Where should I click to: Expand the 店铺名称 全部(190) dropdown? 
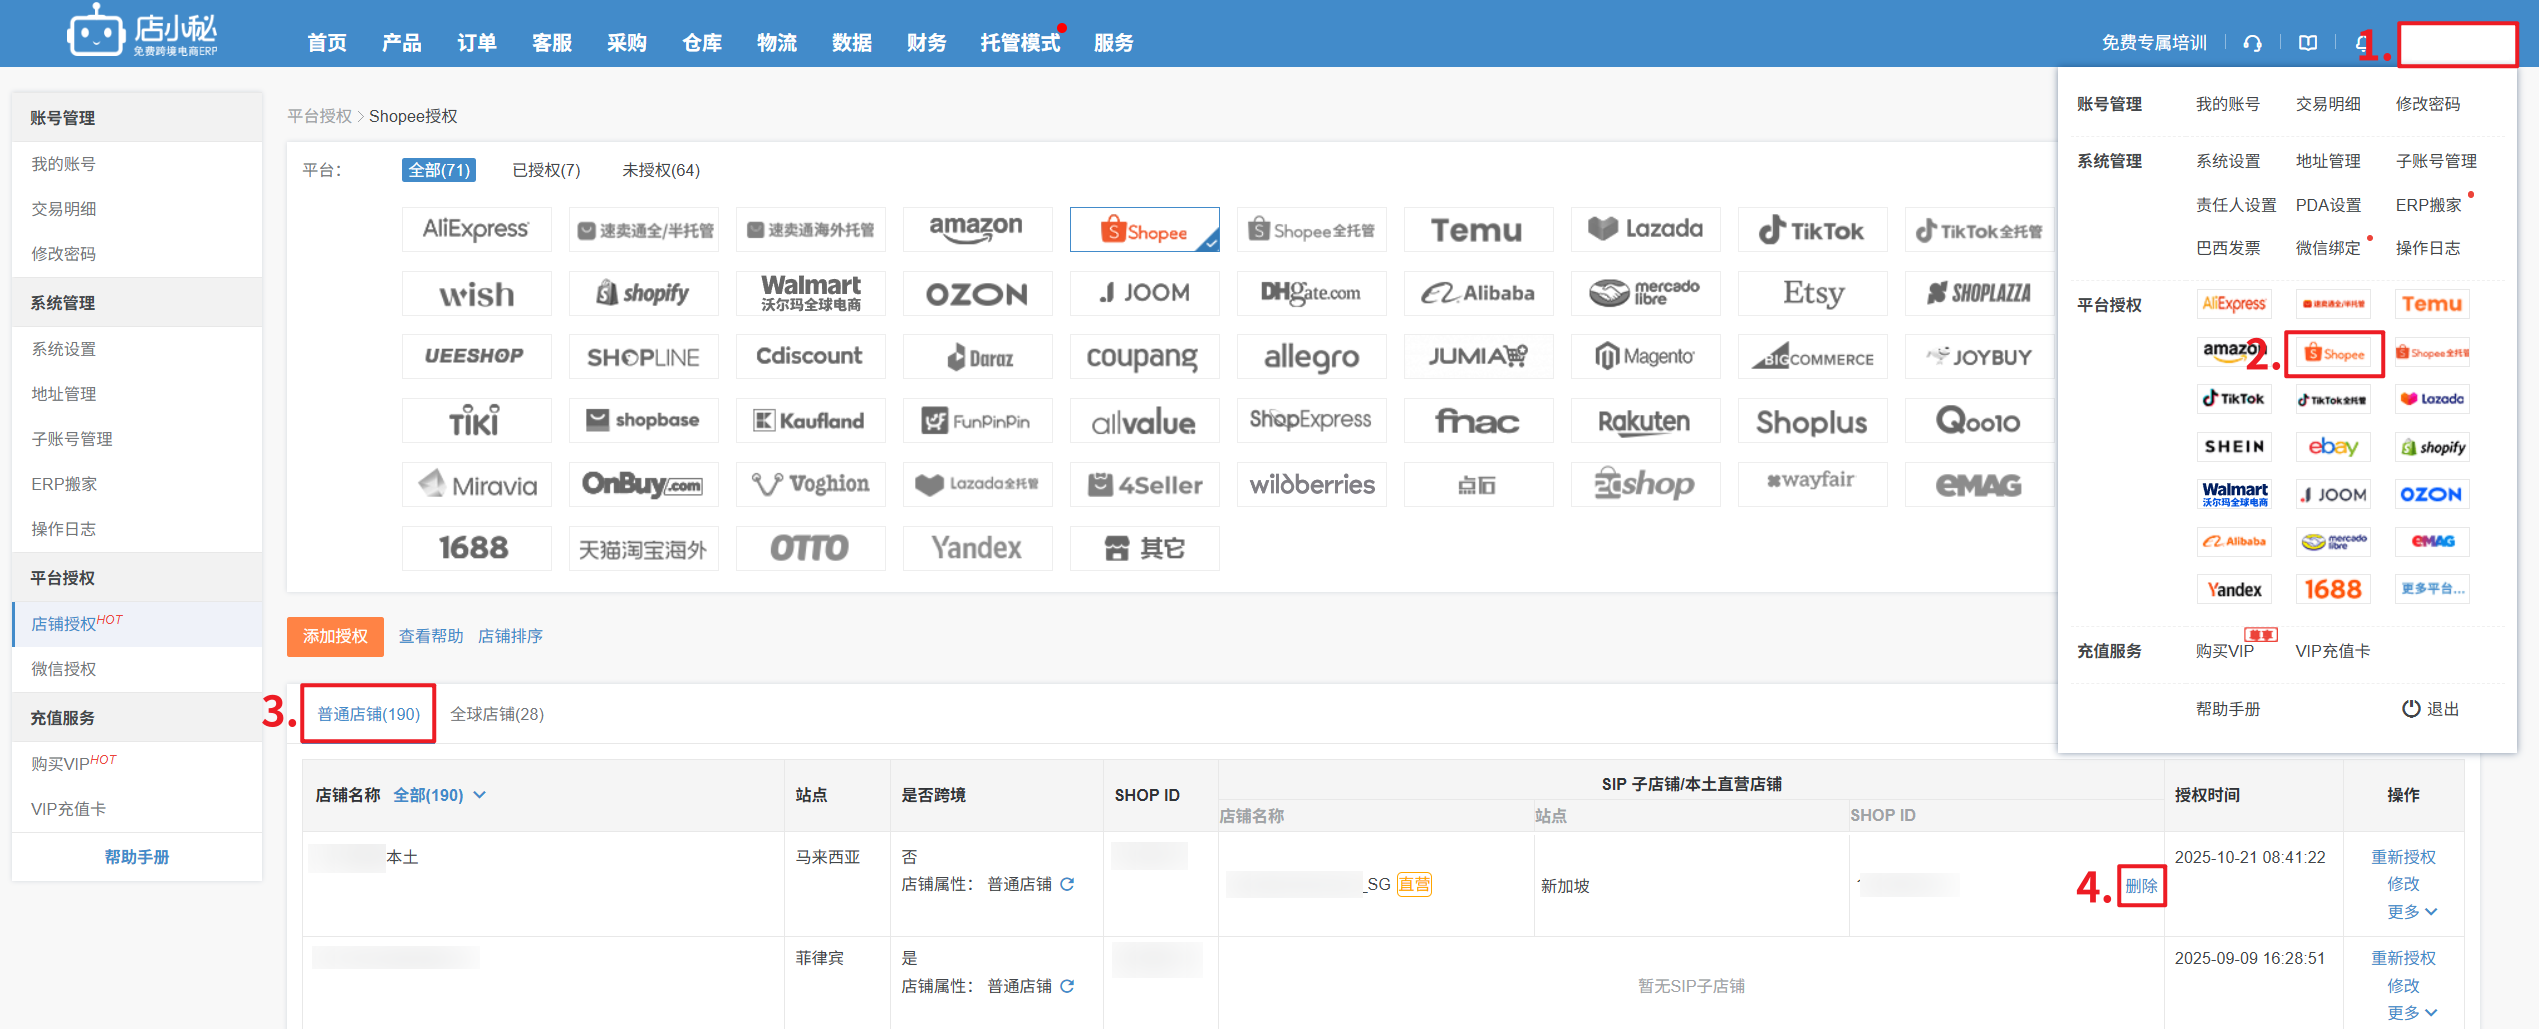[439, 795]
